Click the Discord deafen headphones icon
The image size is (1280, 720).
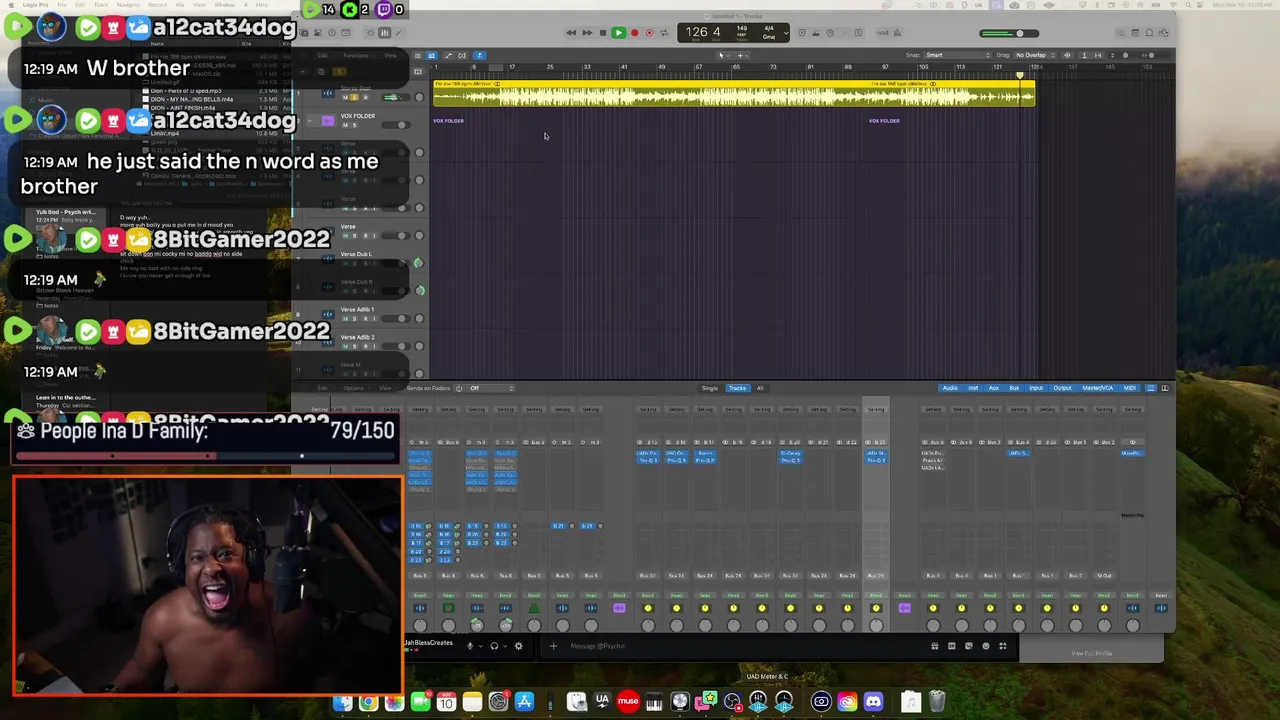pos(494,646)
